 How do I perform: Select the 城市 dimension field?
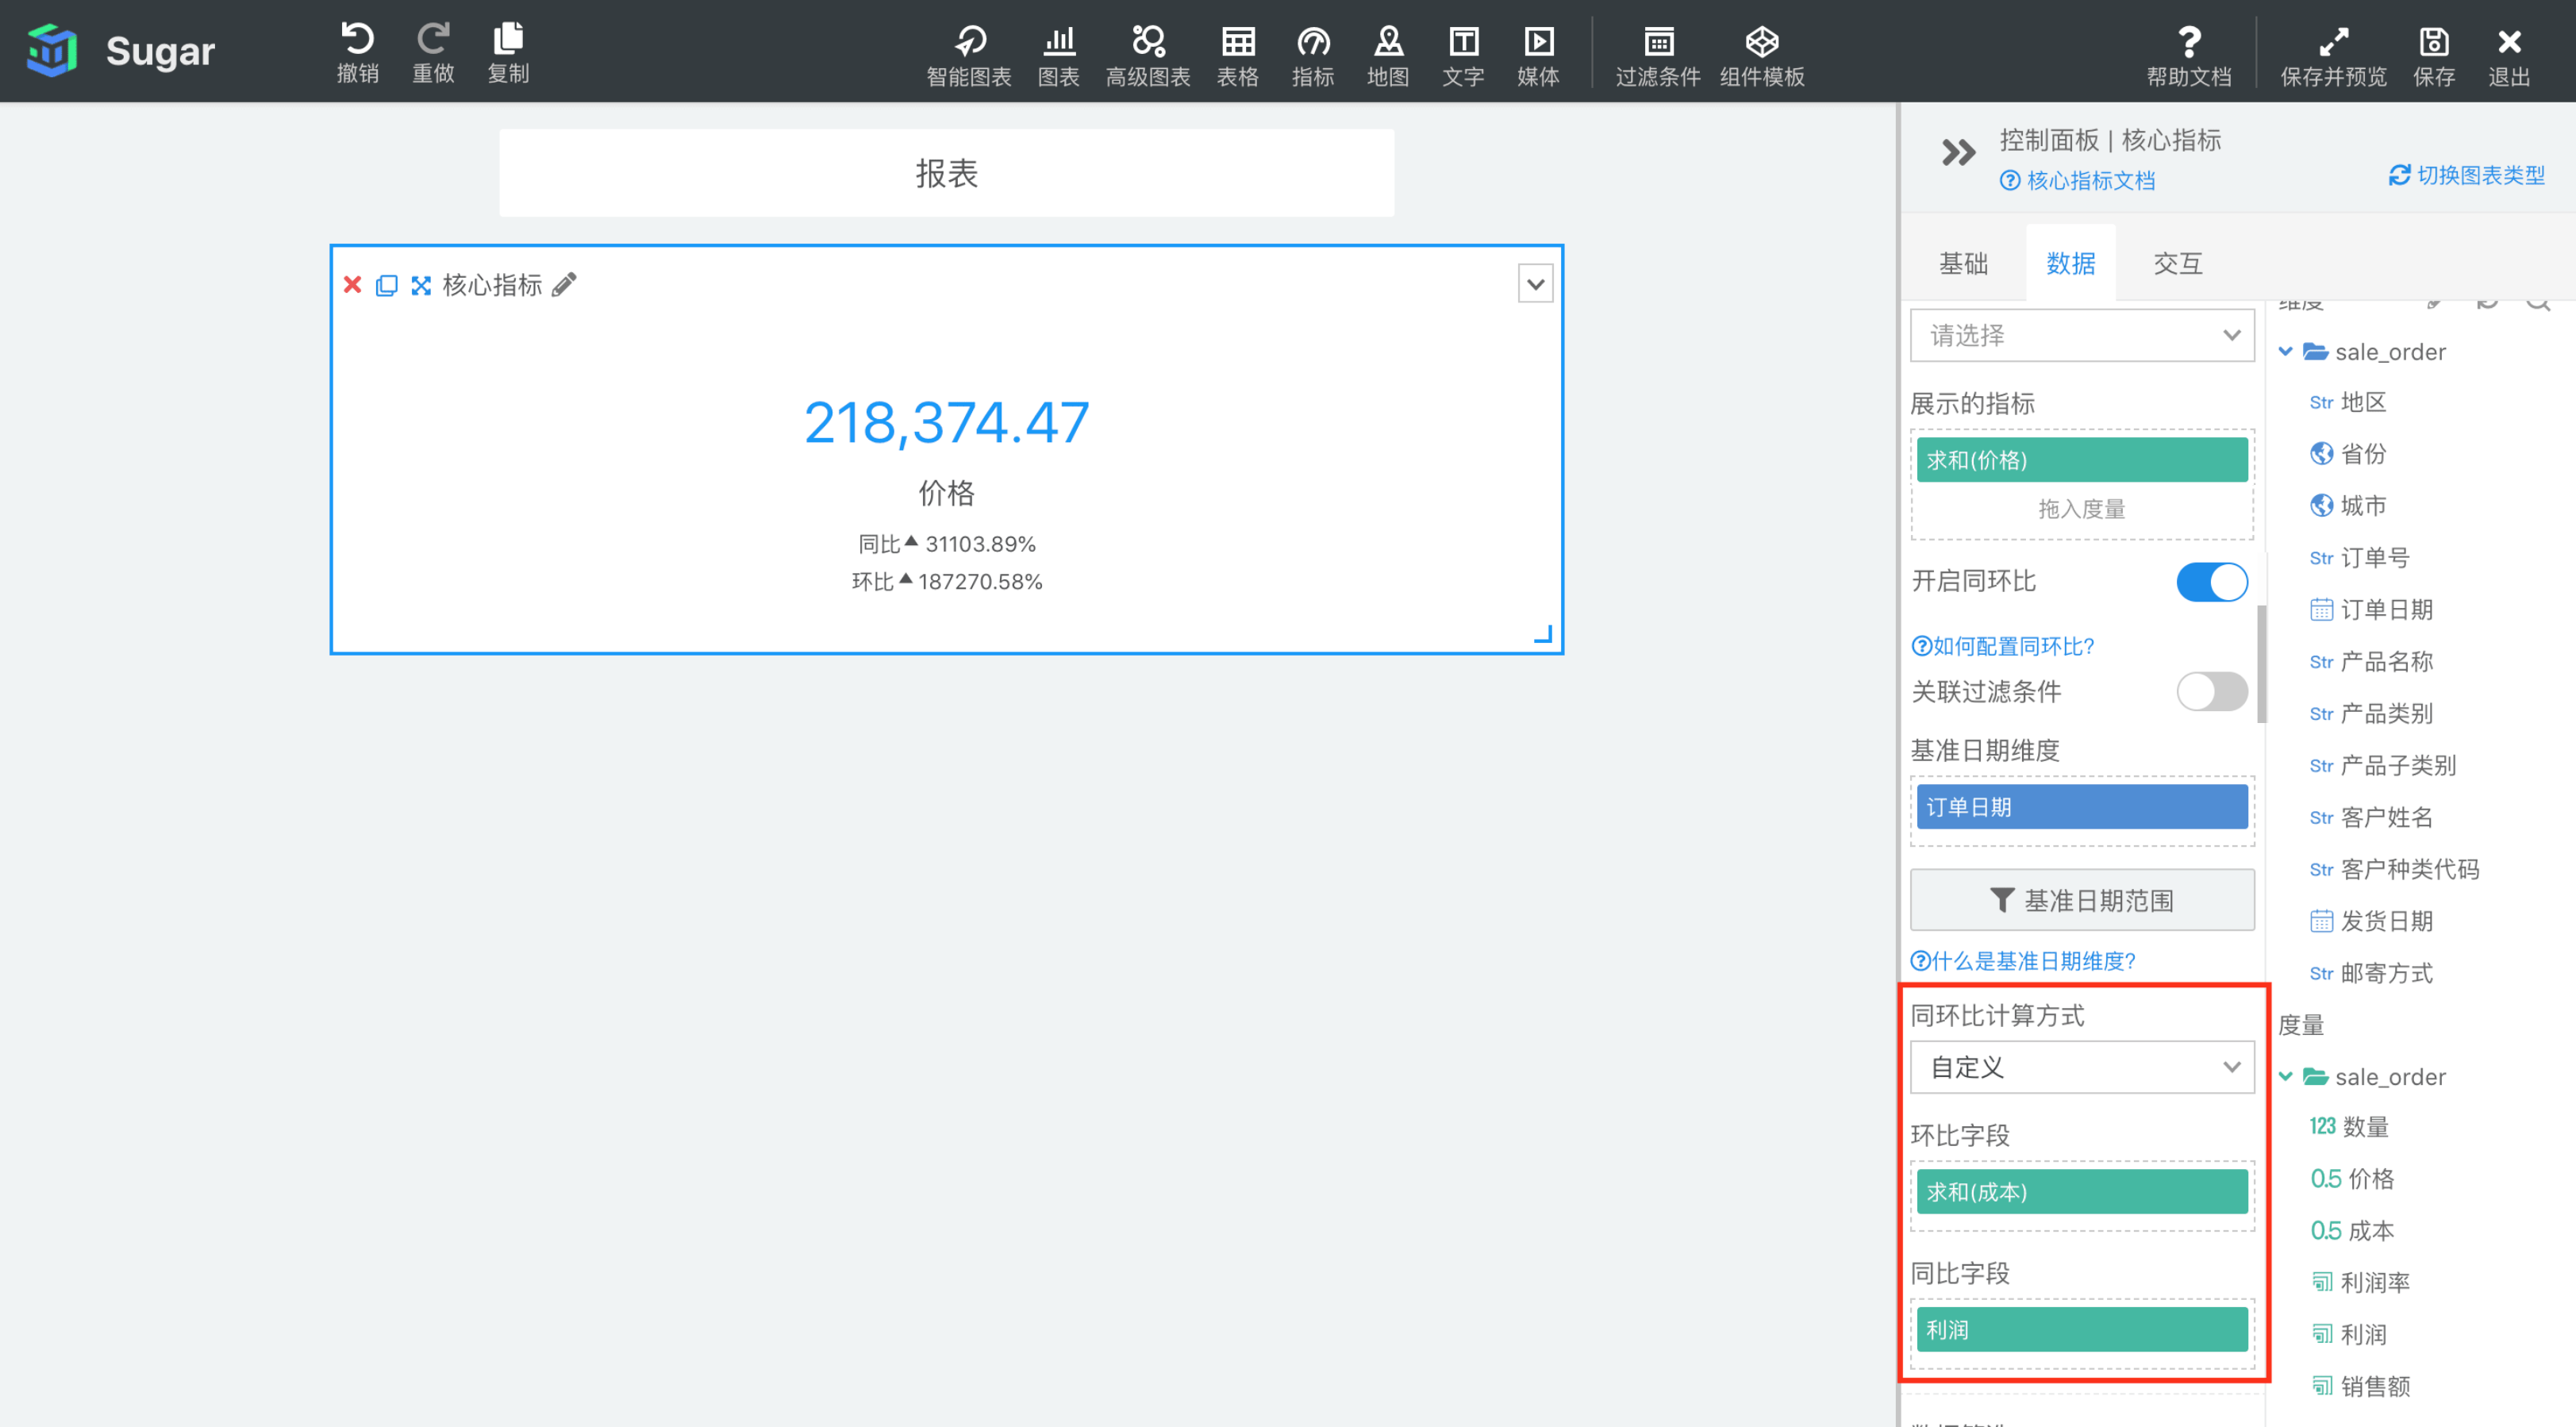(2349, 506)
